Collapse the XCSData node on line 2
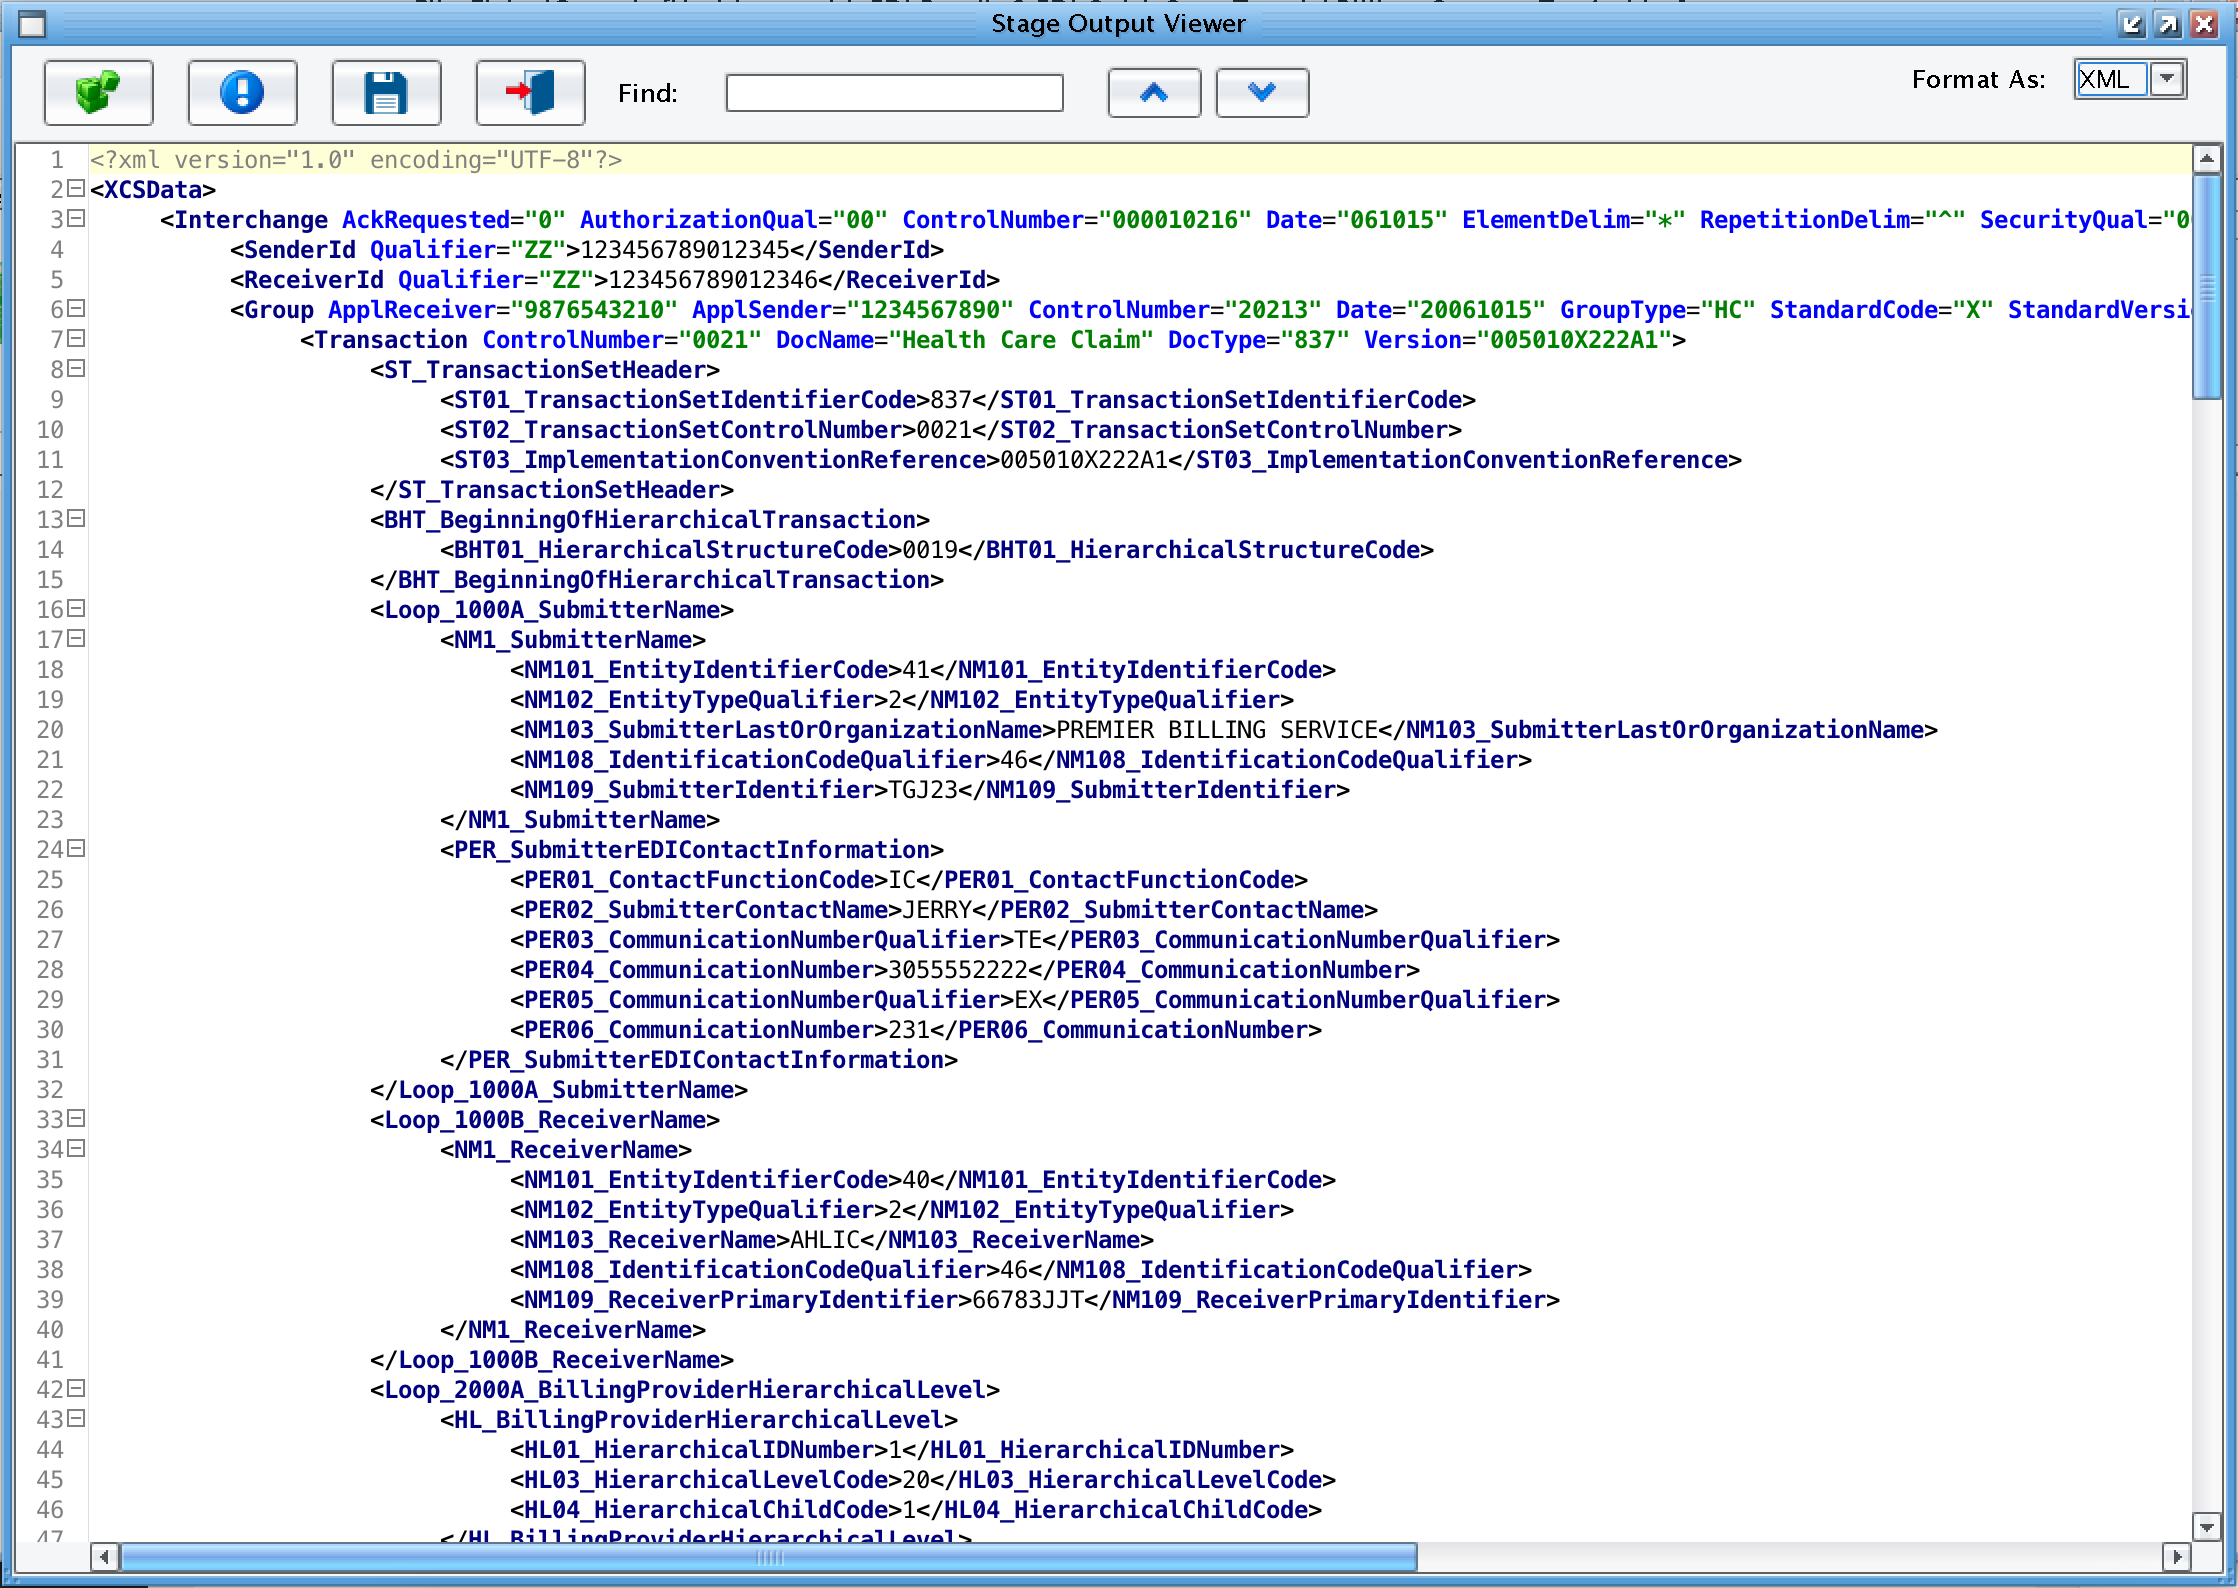The width and height of the screenshot is (2238, 1588). [76, 188]
